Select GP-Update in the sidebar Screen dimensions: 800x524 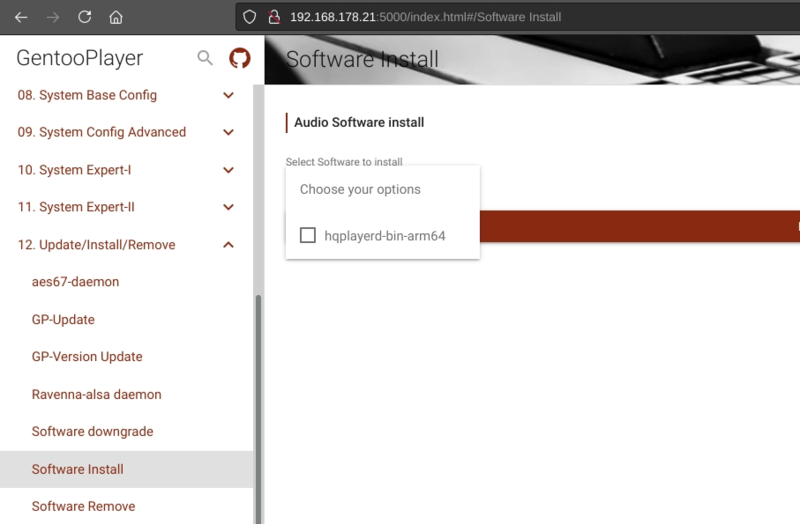tap(63, 320)
